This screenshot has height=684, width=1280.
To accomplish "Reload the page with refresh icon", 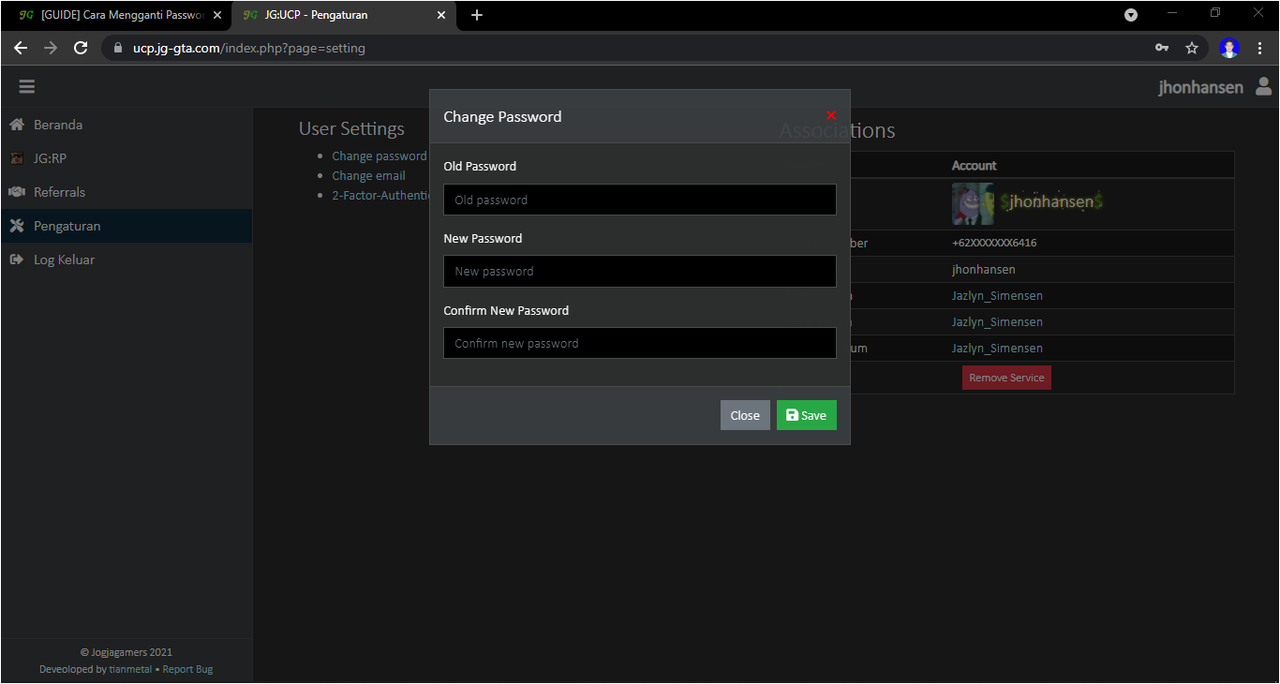I will [81, 48].
